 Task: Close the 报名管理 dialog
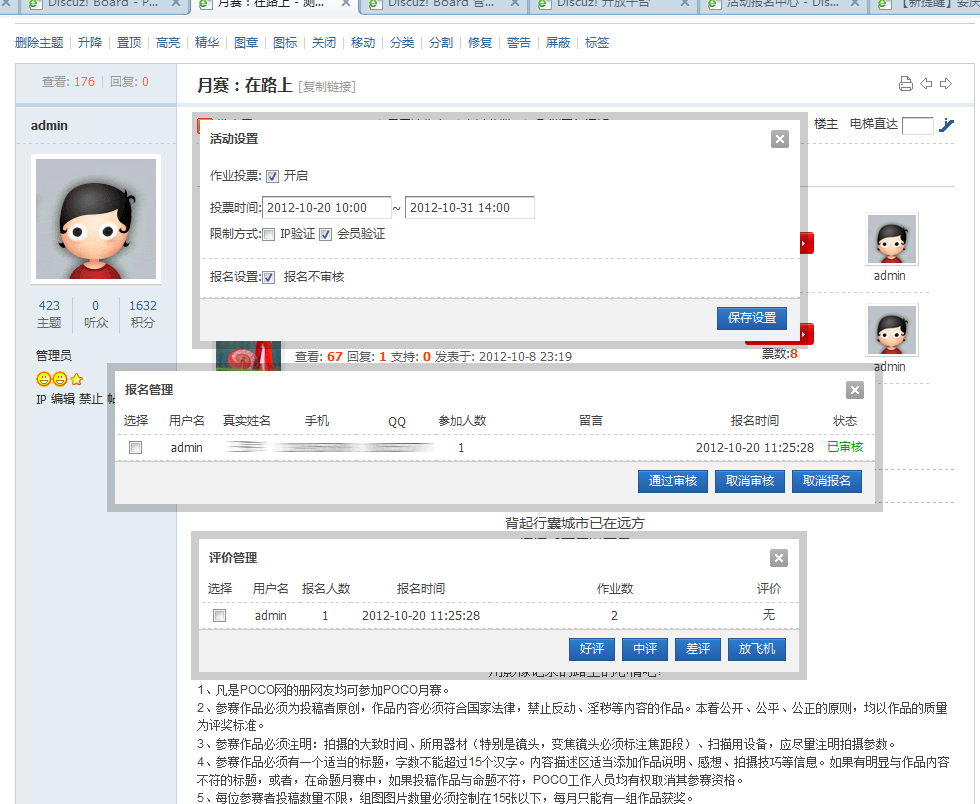point(854,390)
